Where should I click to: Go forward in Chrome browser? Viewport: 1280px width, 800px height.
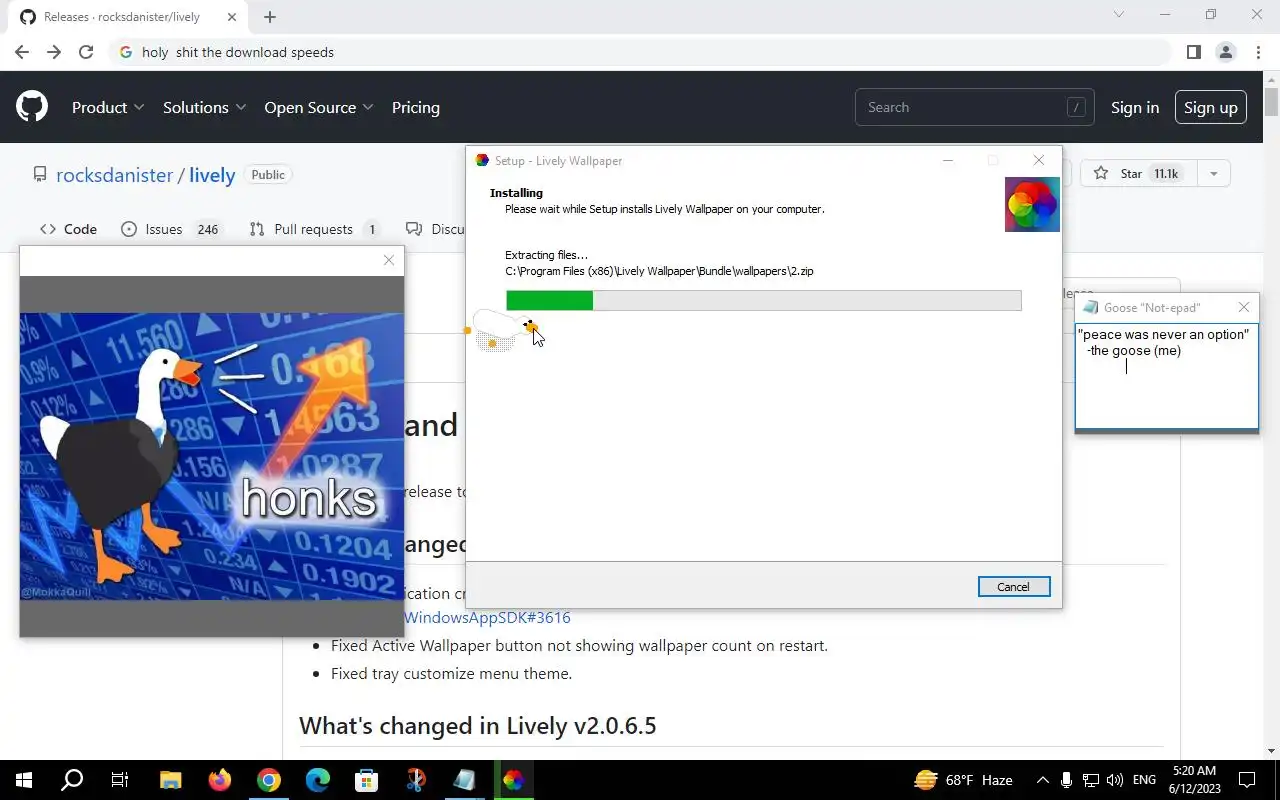[x=54, y=52]
